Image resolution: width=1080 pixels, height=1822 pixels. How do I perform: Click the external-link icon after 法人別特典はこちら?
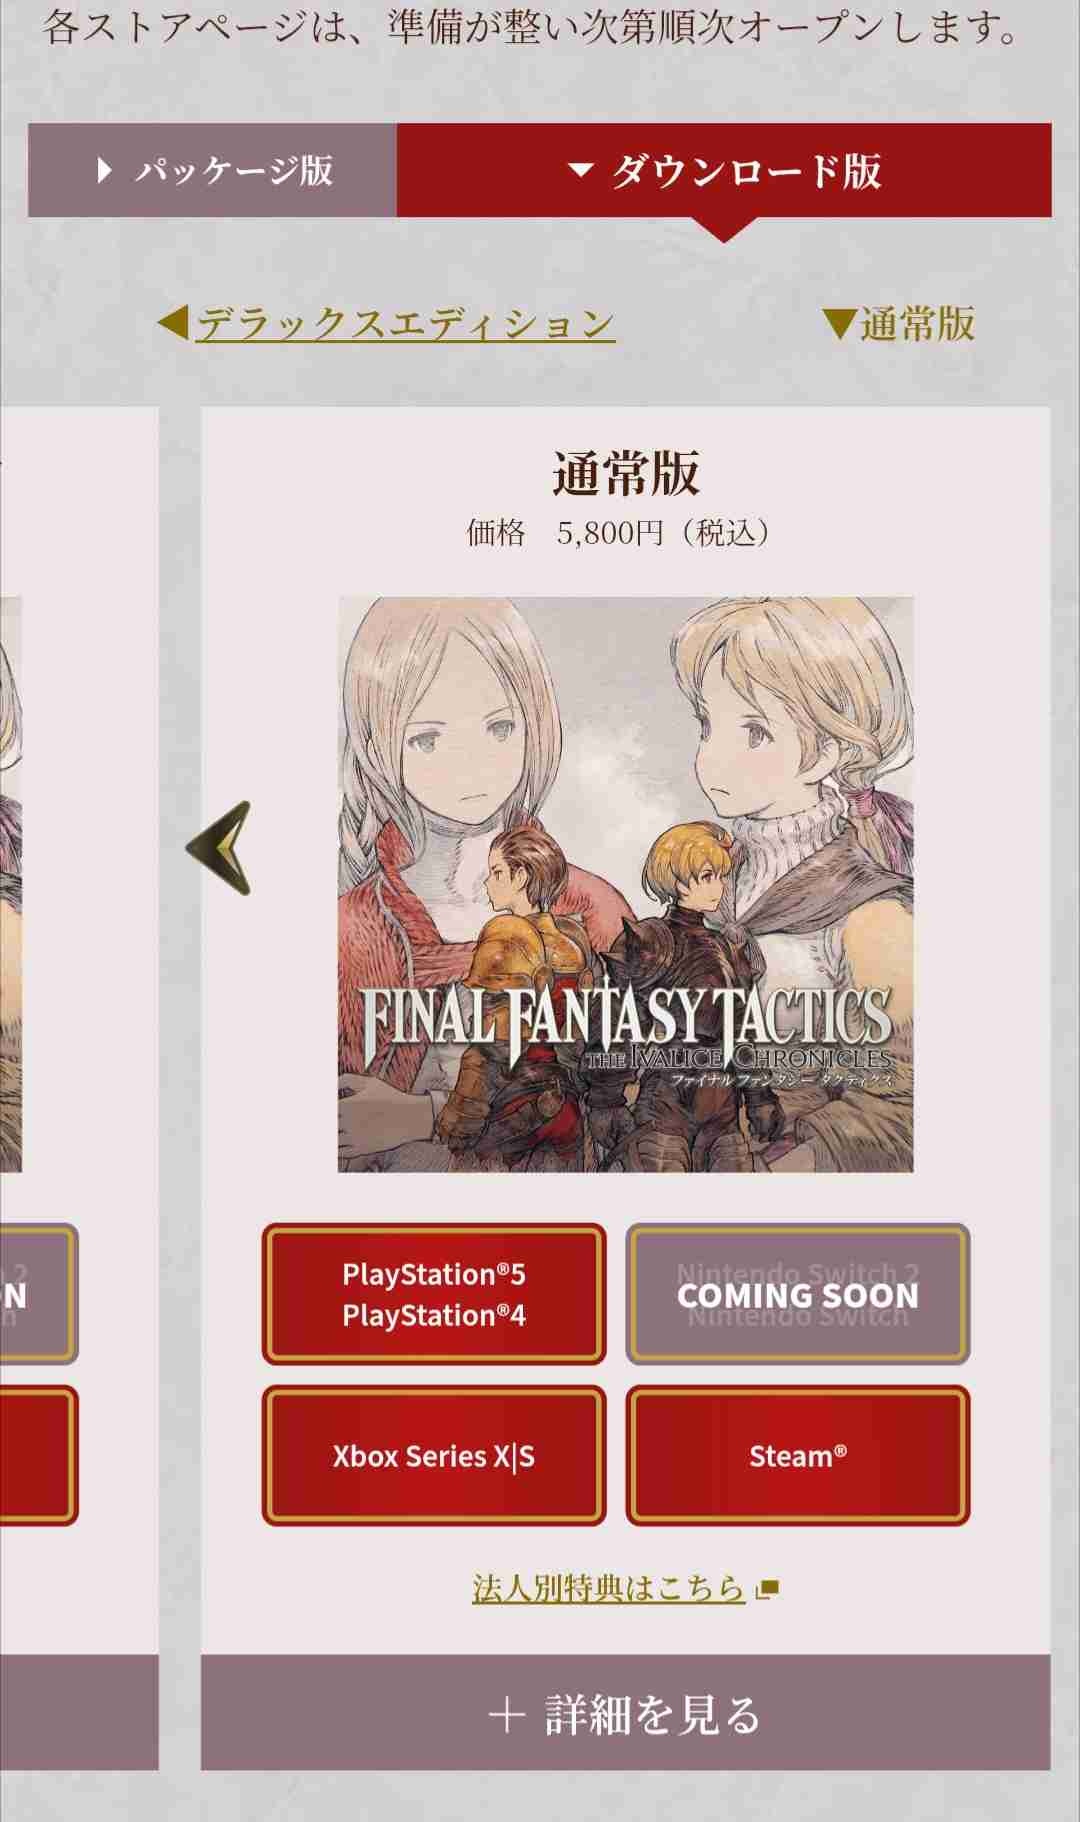pos(767,1589)
